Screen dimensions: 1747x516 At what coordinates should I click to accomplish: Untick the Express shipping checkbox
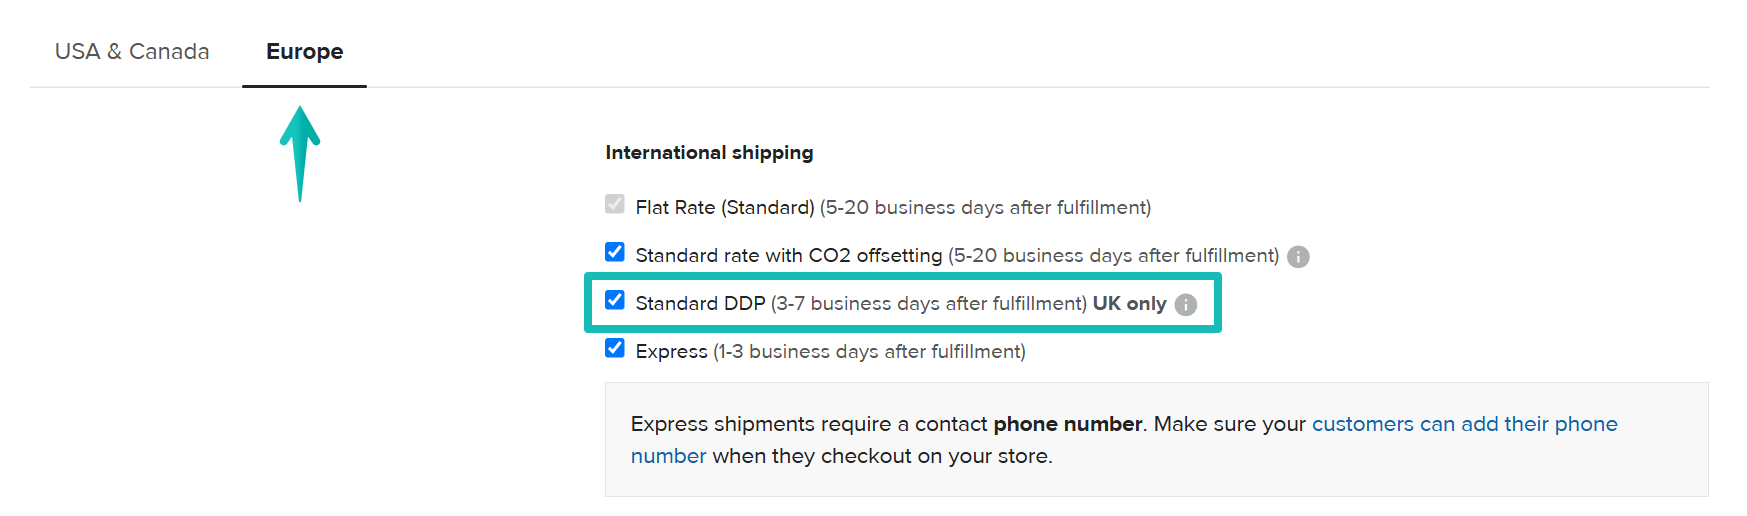[615, 348]
